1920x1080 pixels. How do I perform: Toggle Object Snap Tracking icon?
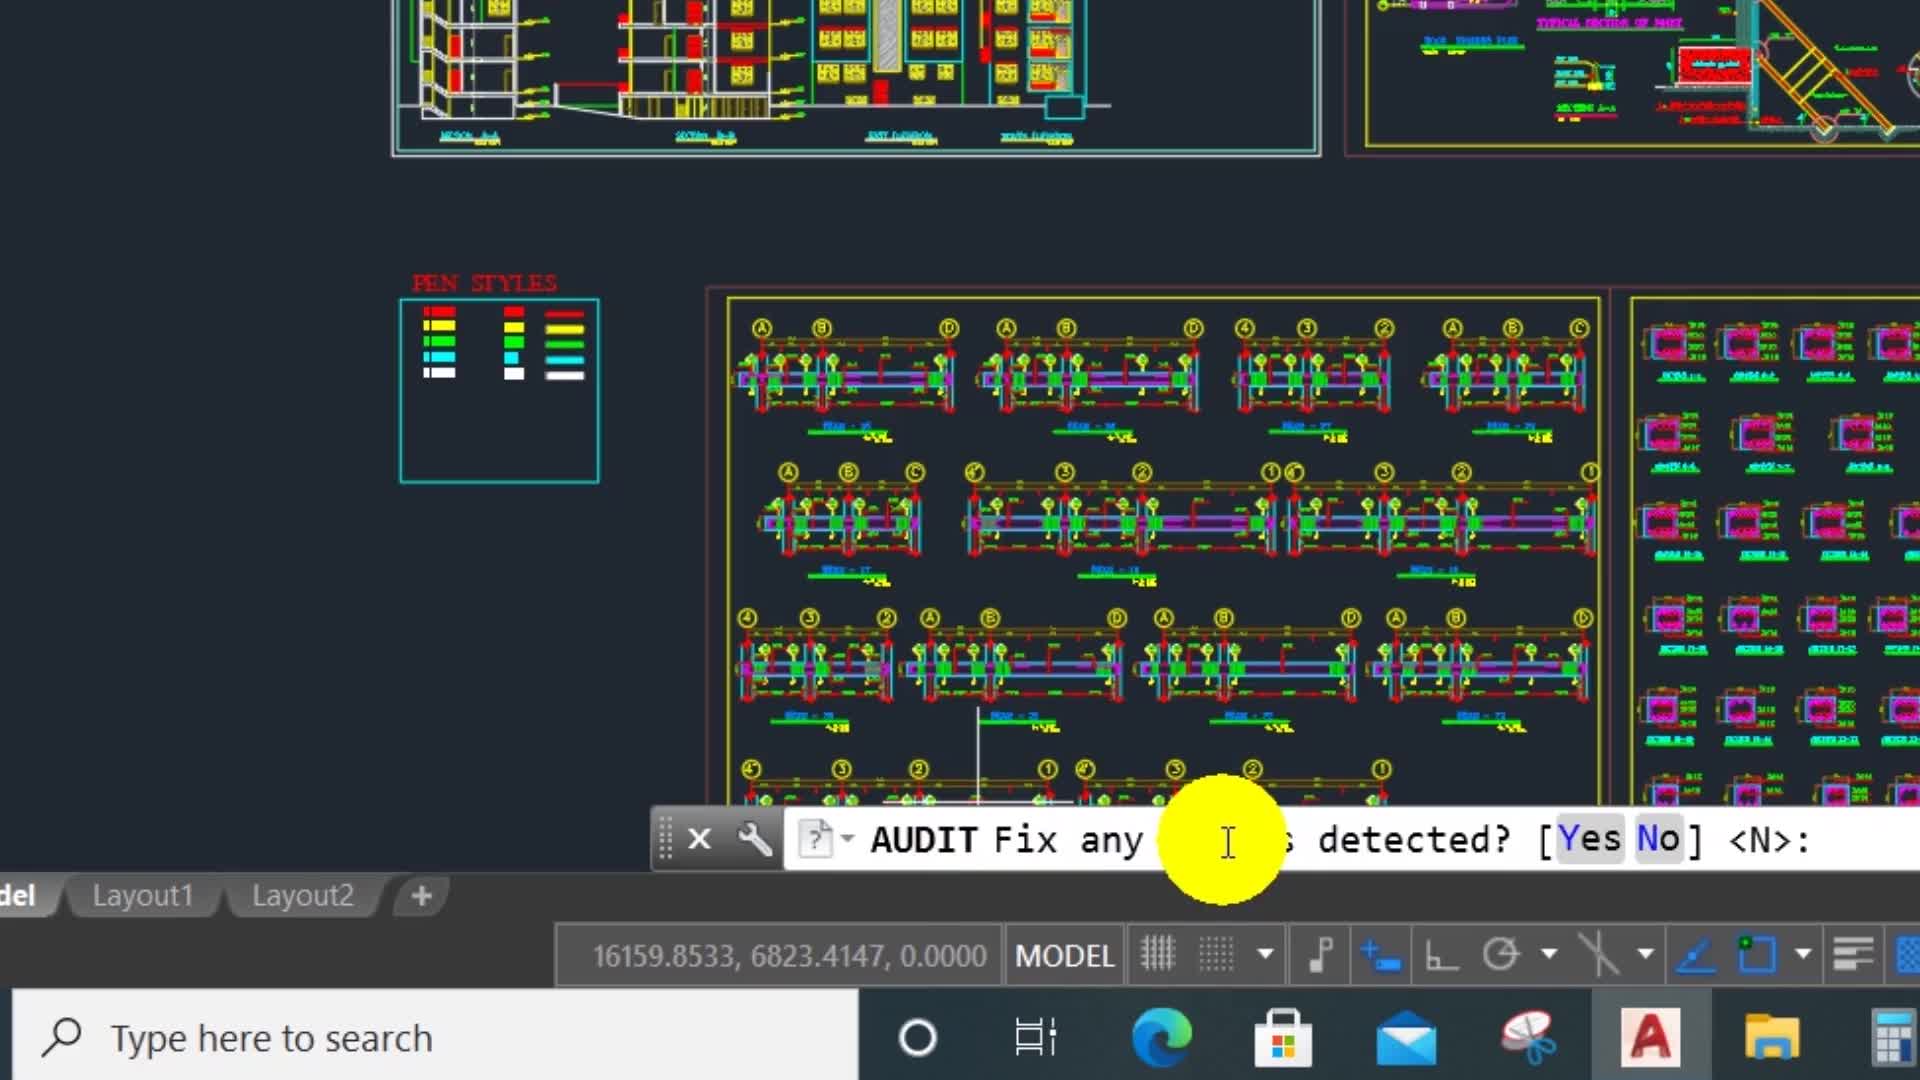[1696, 955]
